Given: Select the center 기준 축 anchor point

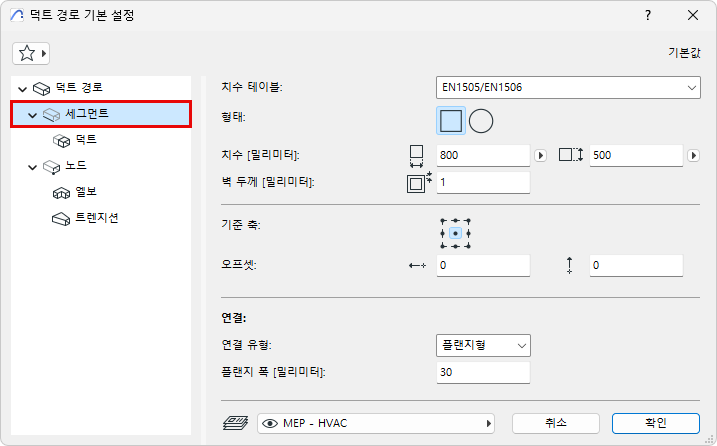Looking at the screenshot, I should point(455,233).
